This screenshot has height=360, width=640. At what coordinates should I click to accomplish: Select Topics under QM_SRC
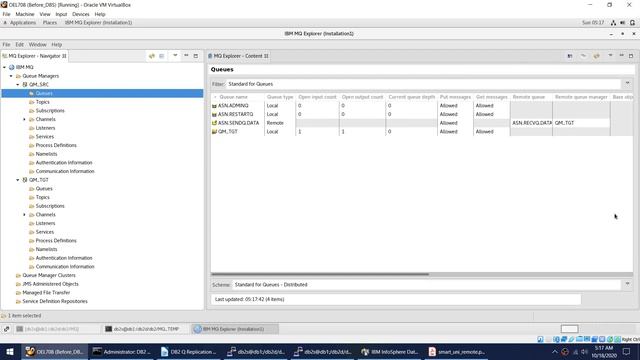click(x=42, y=102)
